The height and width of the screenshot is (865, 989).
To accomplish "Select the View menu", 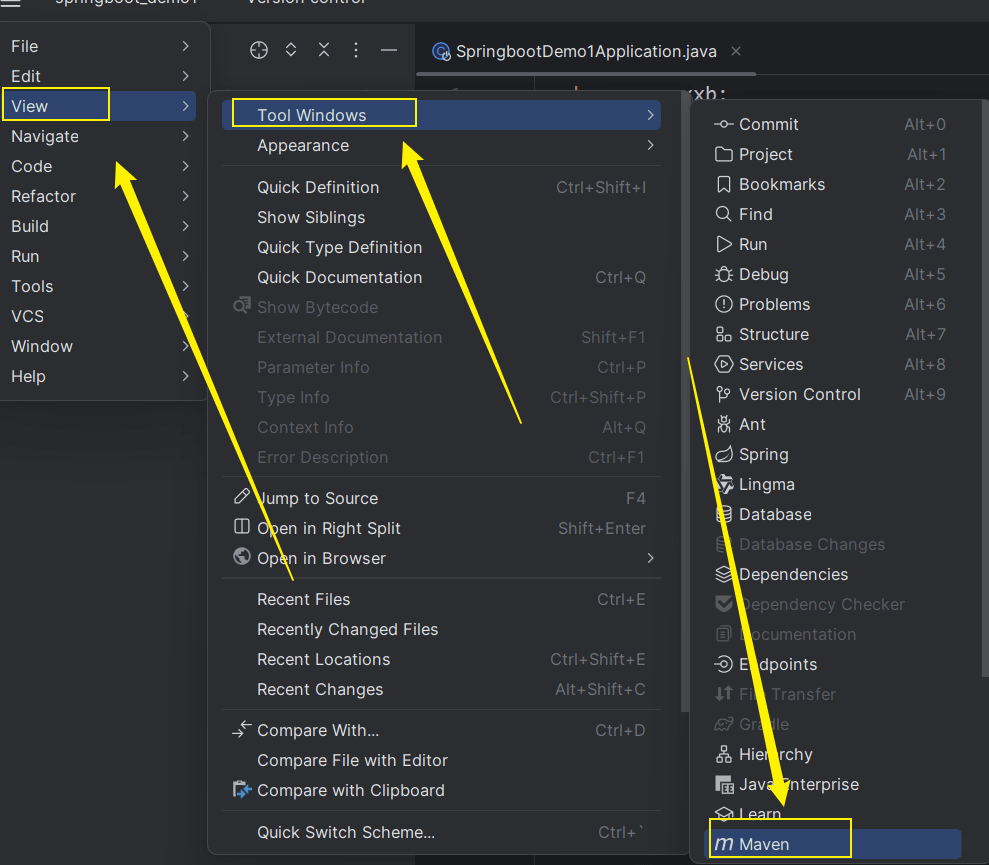I will click(x=100, y=106).
